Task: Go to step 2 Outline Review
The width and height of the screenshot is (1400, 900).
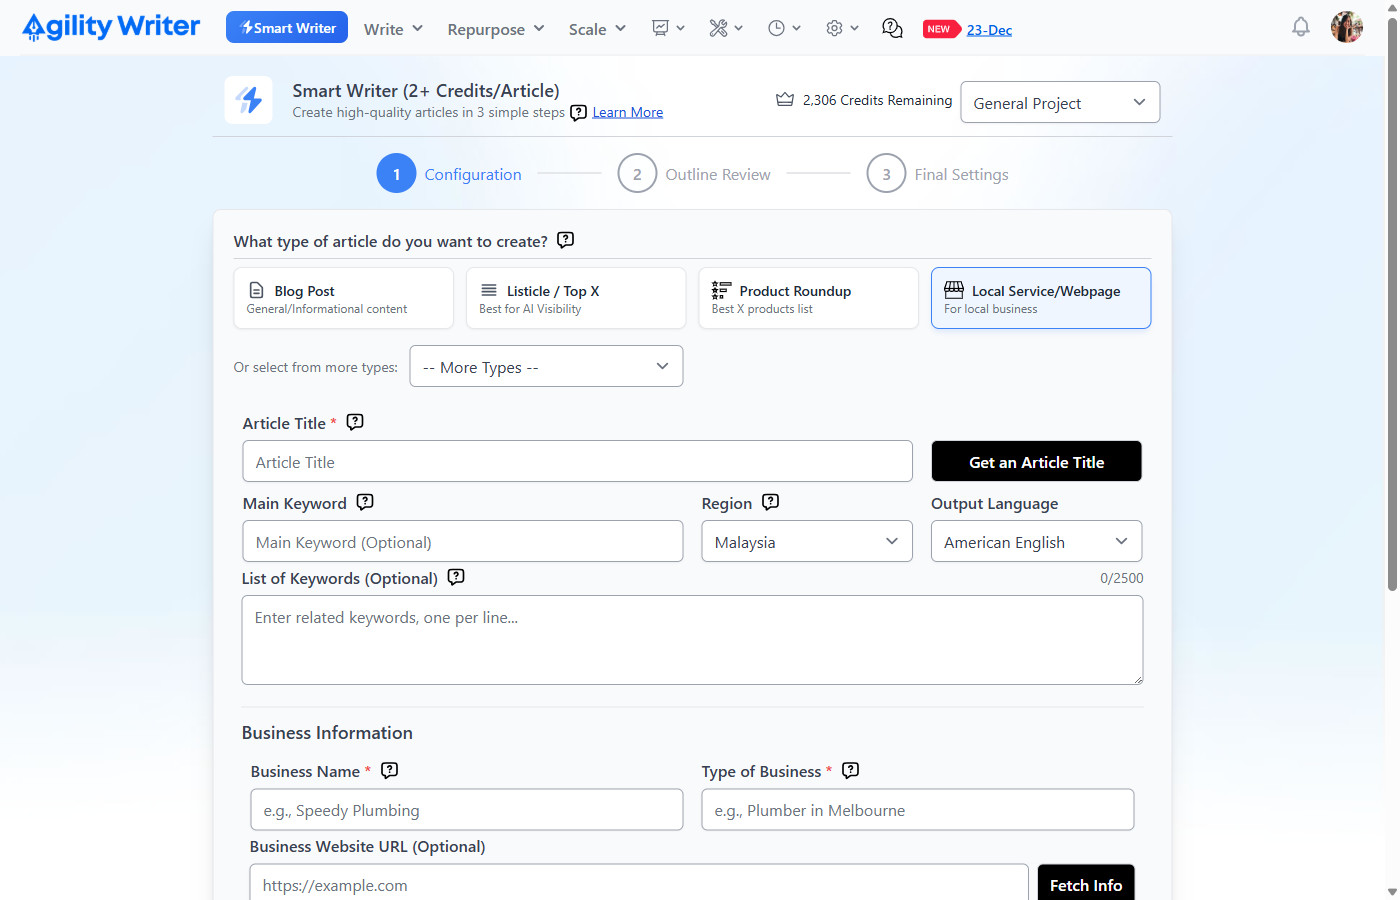Action: coord(694,174)
